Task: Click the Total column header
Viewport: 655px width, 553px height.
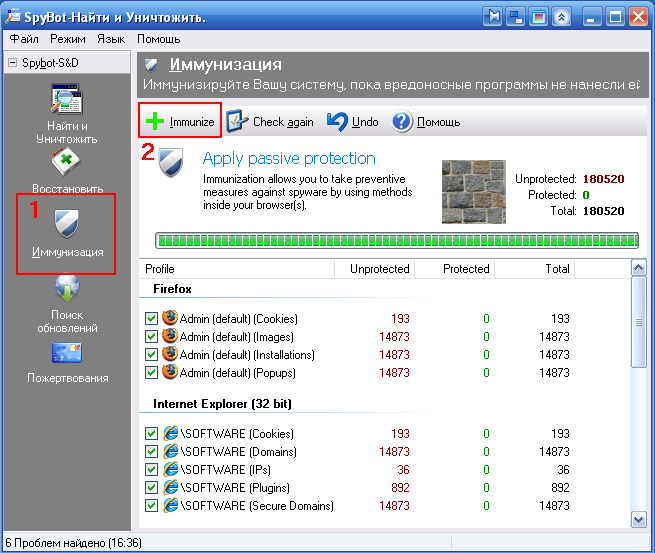Action: coord(535,269)
